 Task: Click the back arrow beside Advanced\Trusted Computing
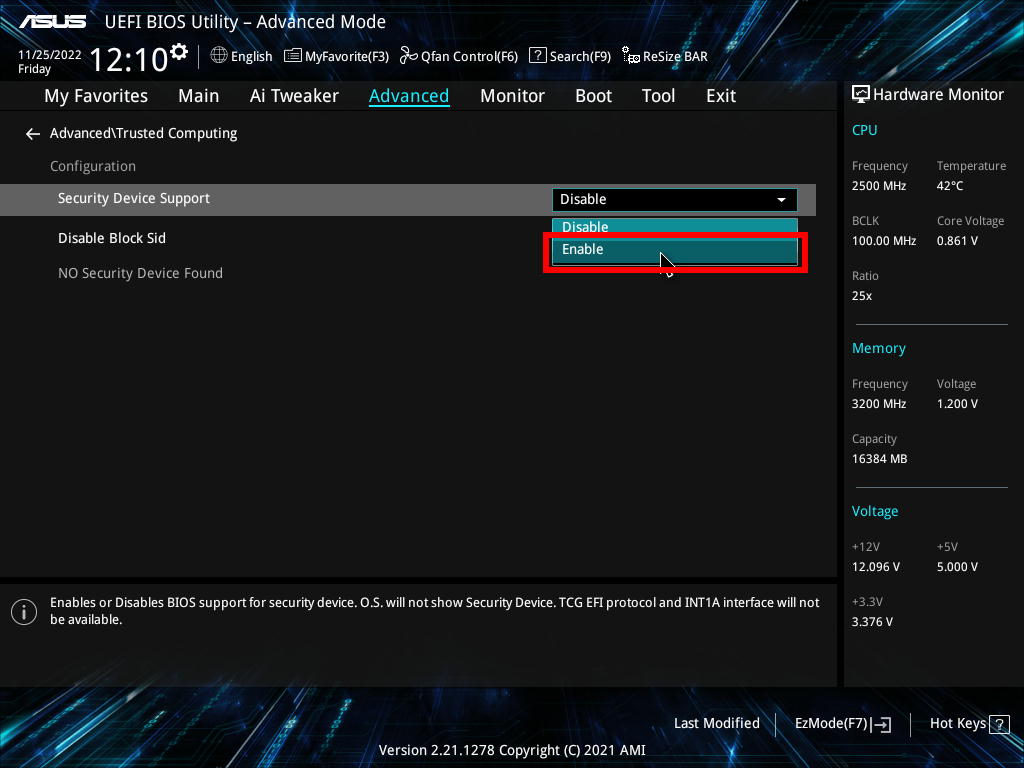[x=33, y=134]
